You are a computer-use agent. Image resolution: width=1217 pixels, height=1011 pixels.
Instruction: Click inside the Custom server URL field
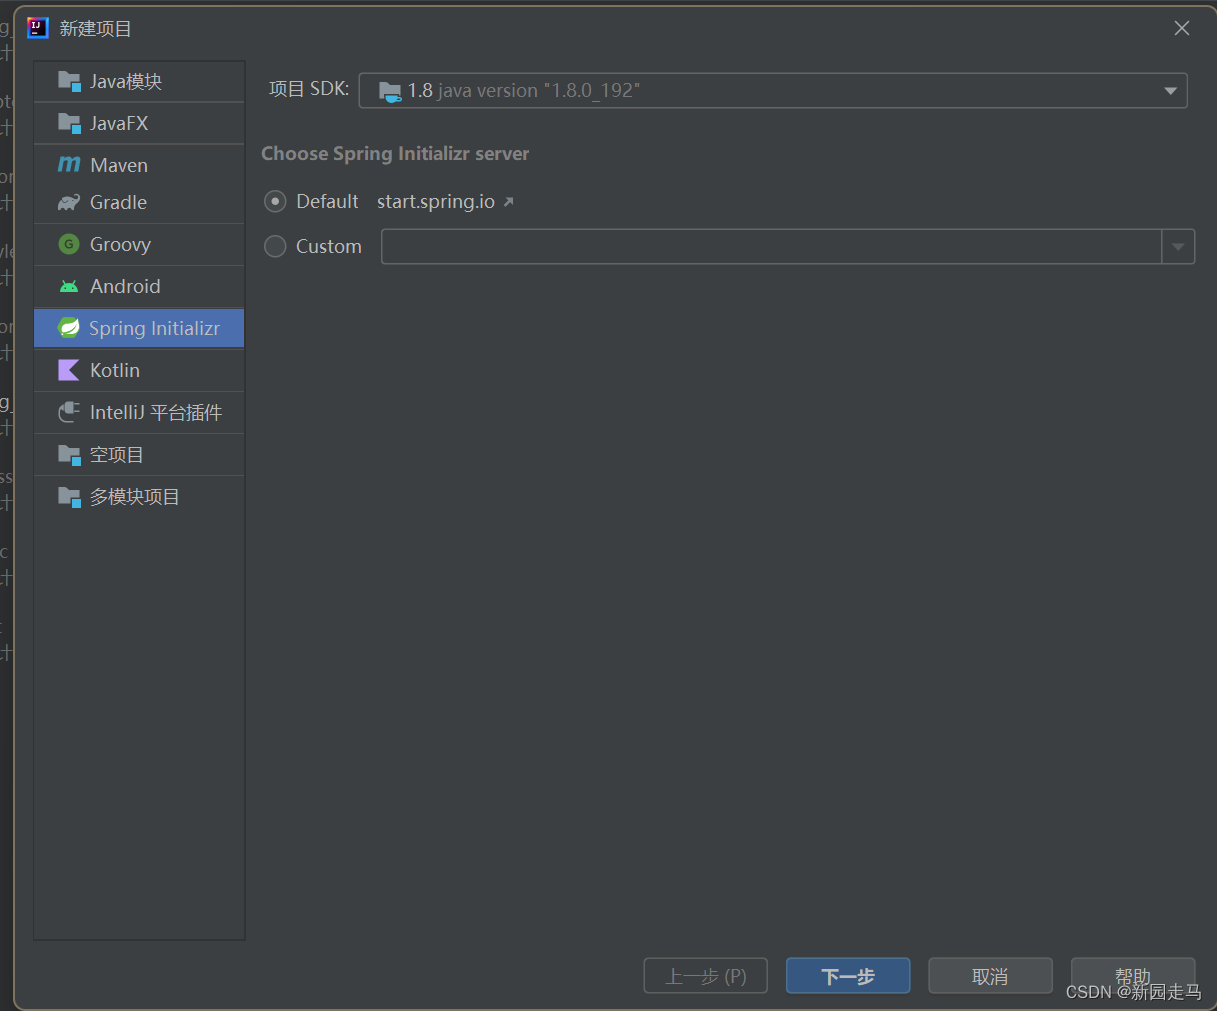tap(771, 247)
